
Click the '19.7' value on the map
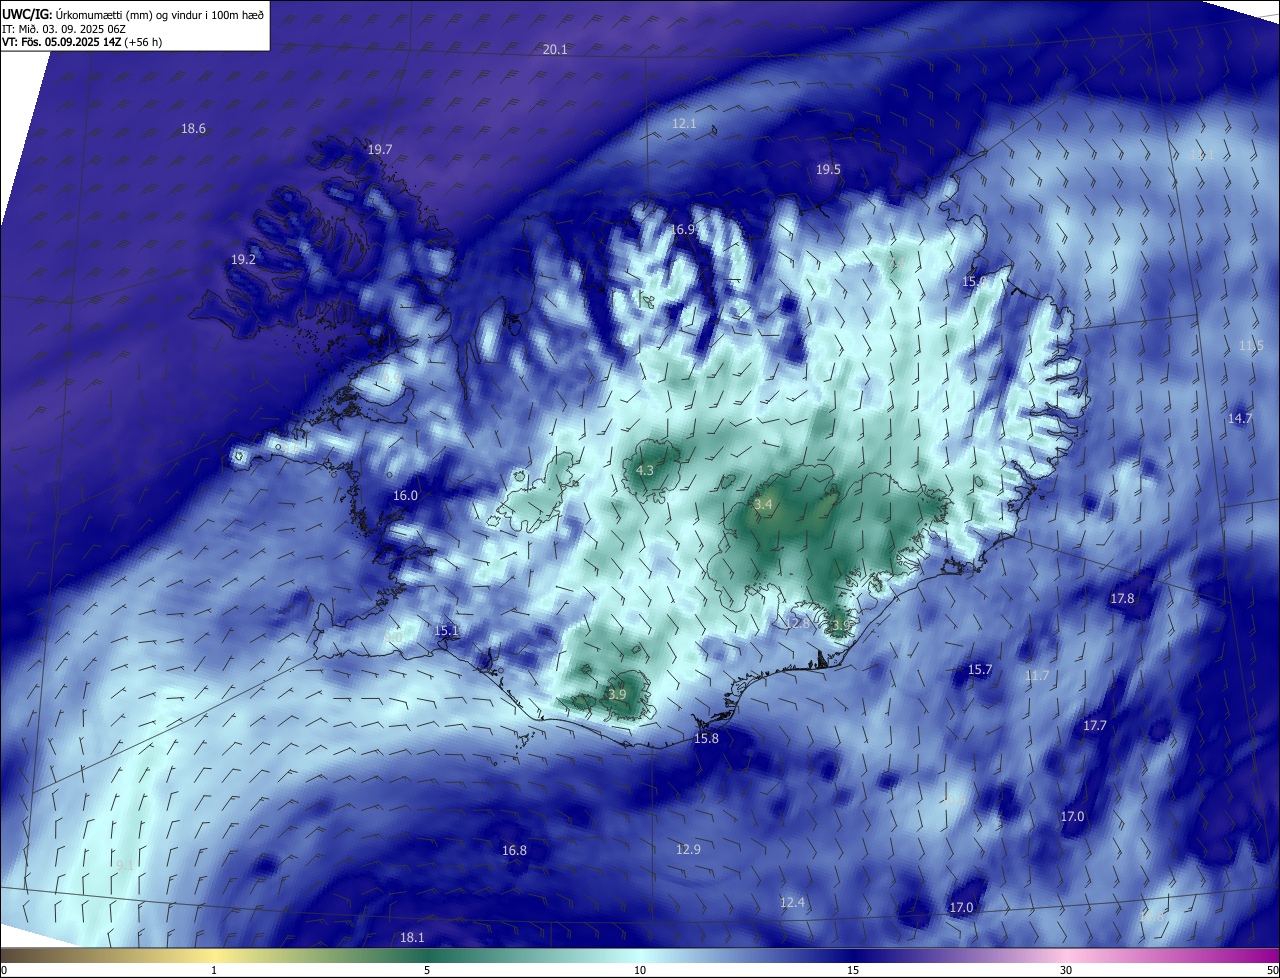point(380,150)
